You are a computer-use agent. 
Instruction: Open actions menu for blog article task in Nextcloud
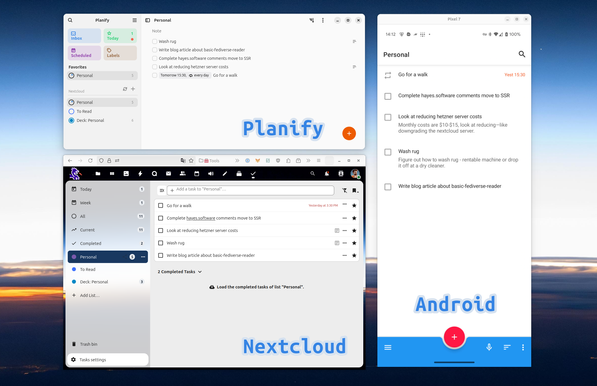point(345,255)
